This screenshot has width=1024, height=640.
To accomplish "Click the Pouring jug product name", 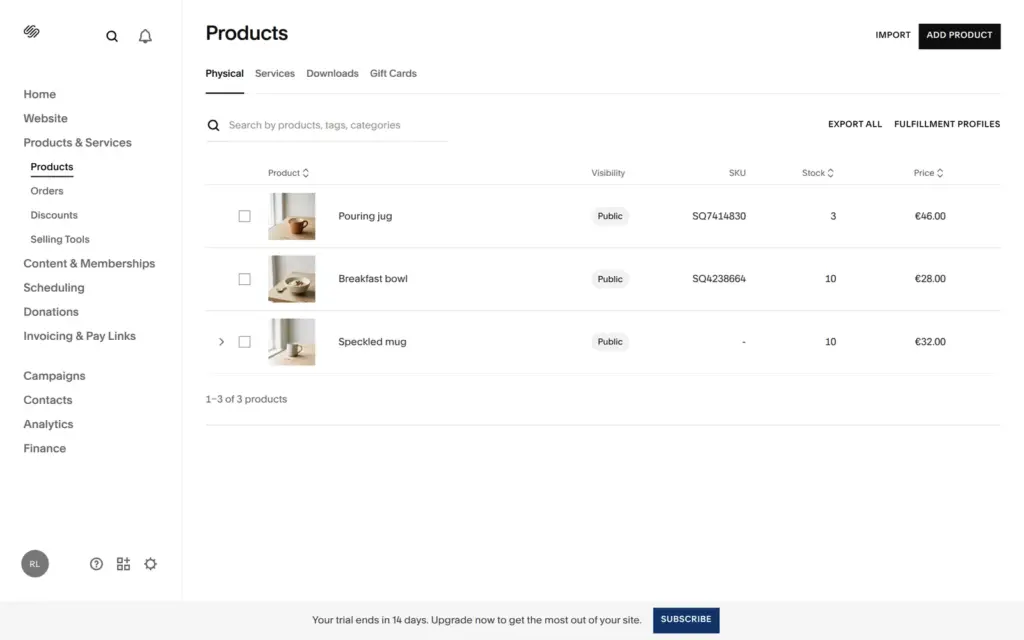I will (x=365, y=216).
